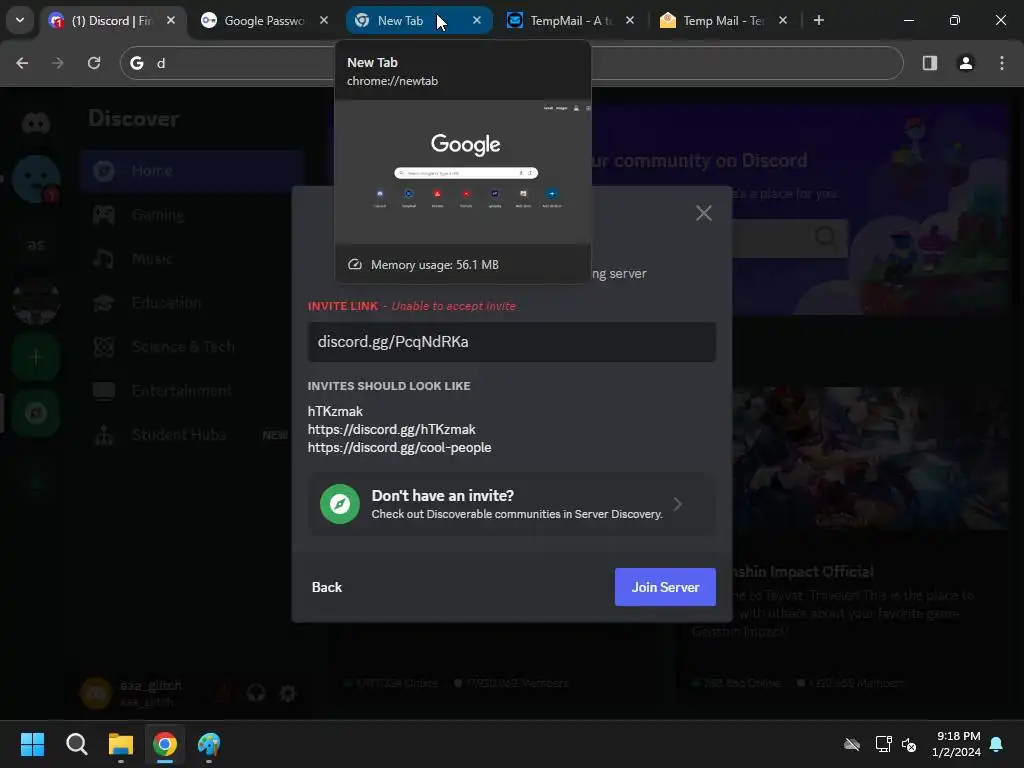Close the Join Server dialog with X

703,213
